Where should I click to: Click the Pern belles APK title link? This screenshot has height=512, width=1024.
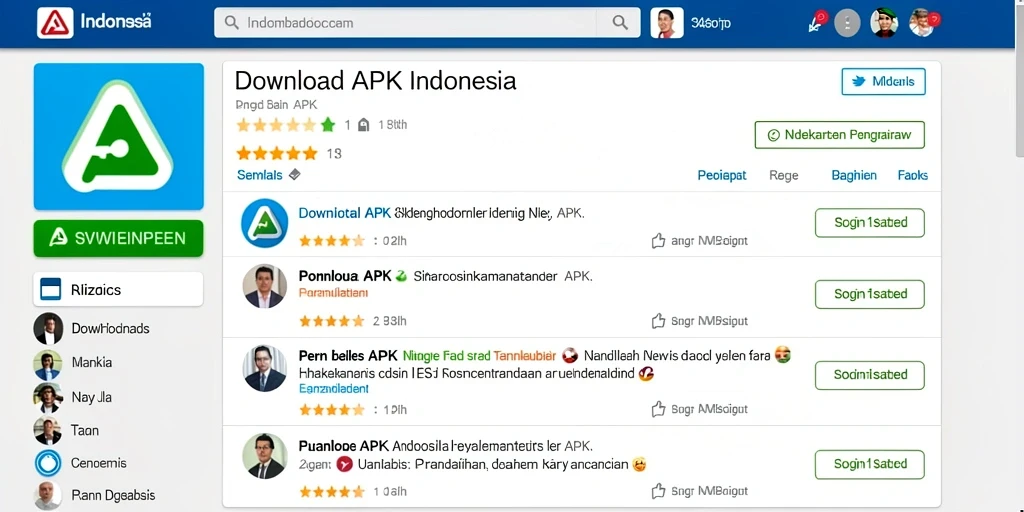[x=349, y=356]
